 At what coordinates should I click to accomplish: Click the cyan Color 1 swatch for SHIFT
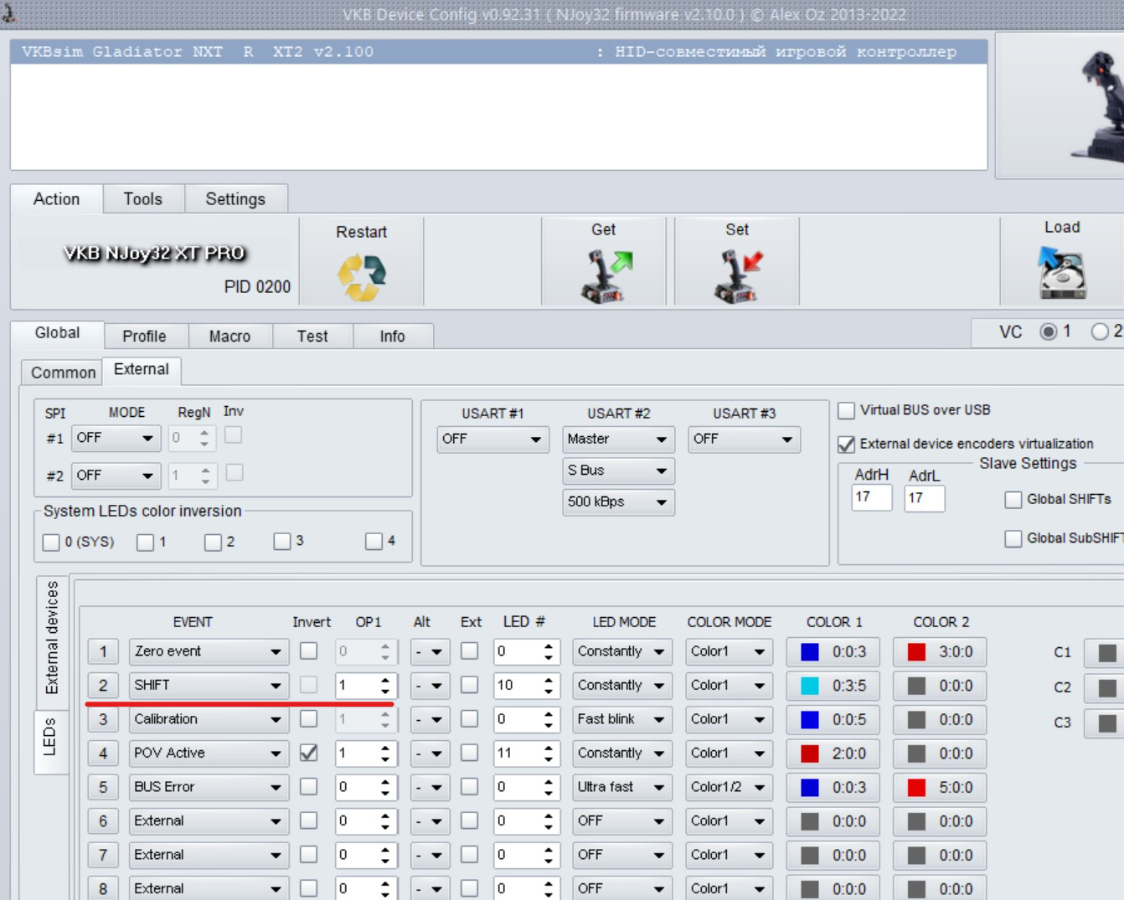pyautogui.click(x=811, y=686)
